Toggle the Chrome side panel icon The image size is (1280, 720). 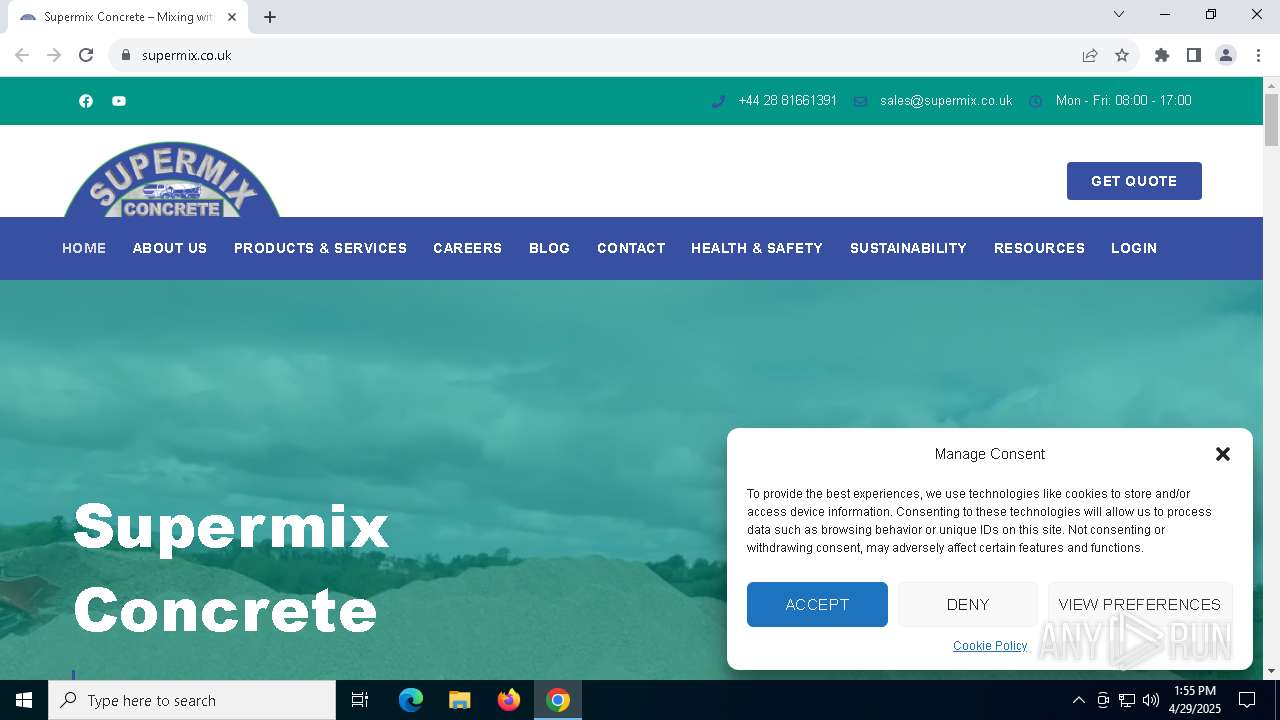1194,55
